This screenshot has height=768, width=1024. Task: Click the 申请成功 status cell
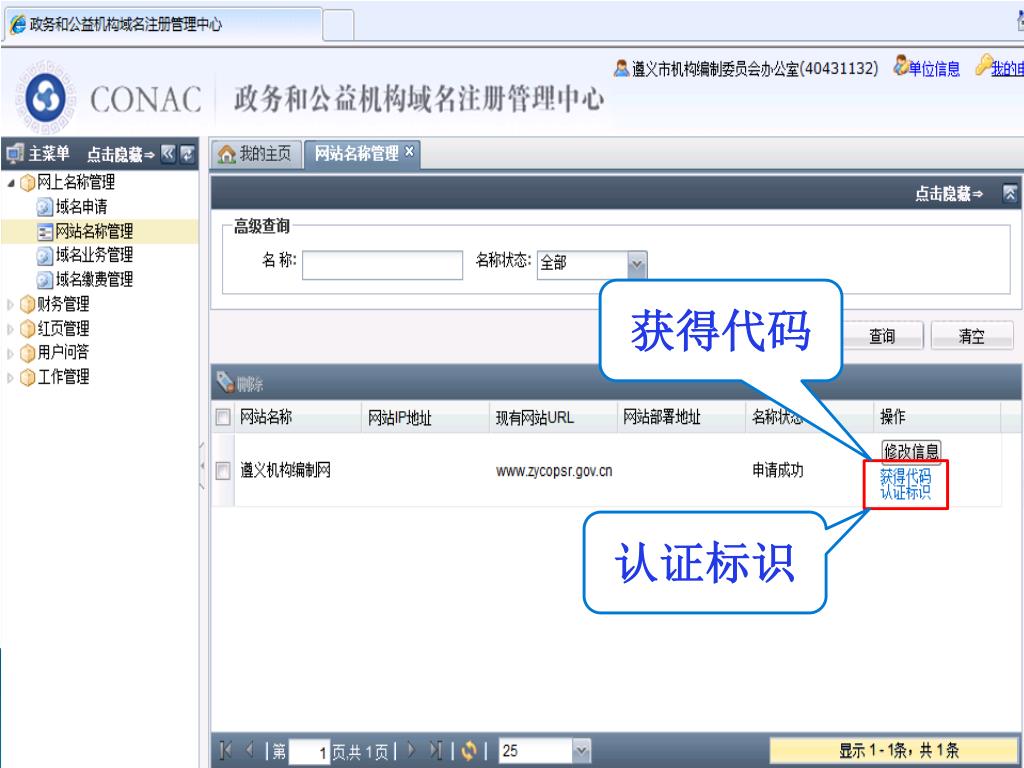(777, 470)
